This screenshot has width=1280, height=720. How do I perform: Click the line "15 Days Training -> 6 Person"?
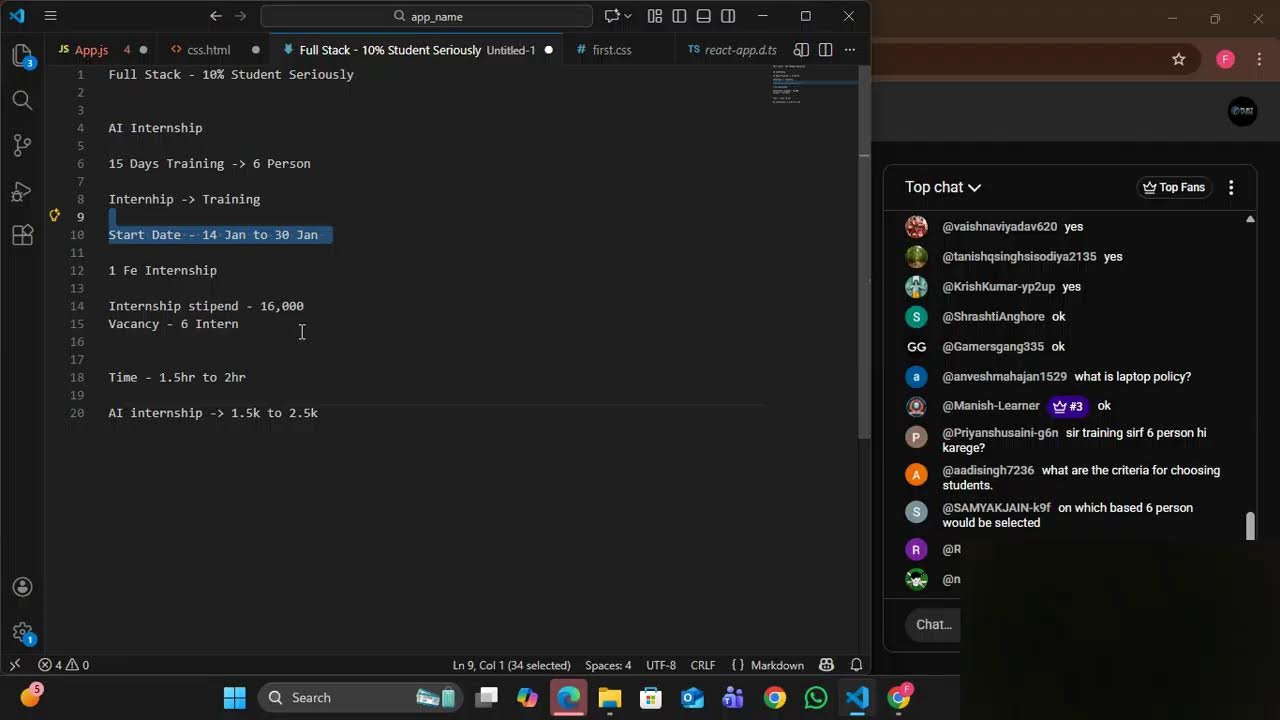point(210,163)
